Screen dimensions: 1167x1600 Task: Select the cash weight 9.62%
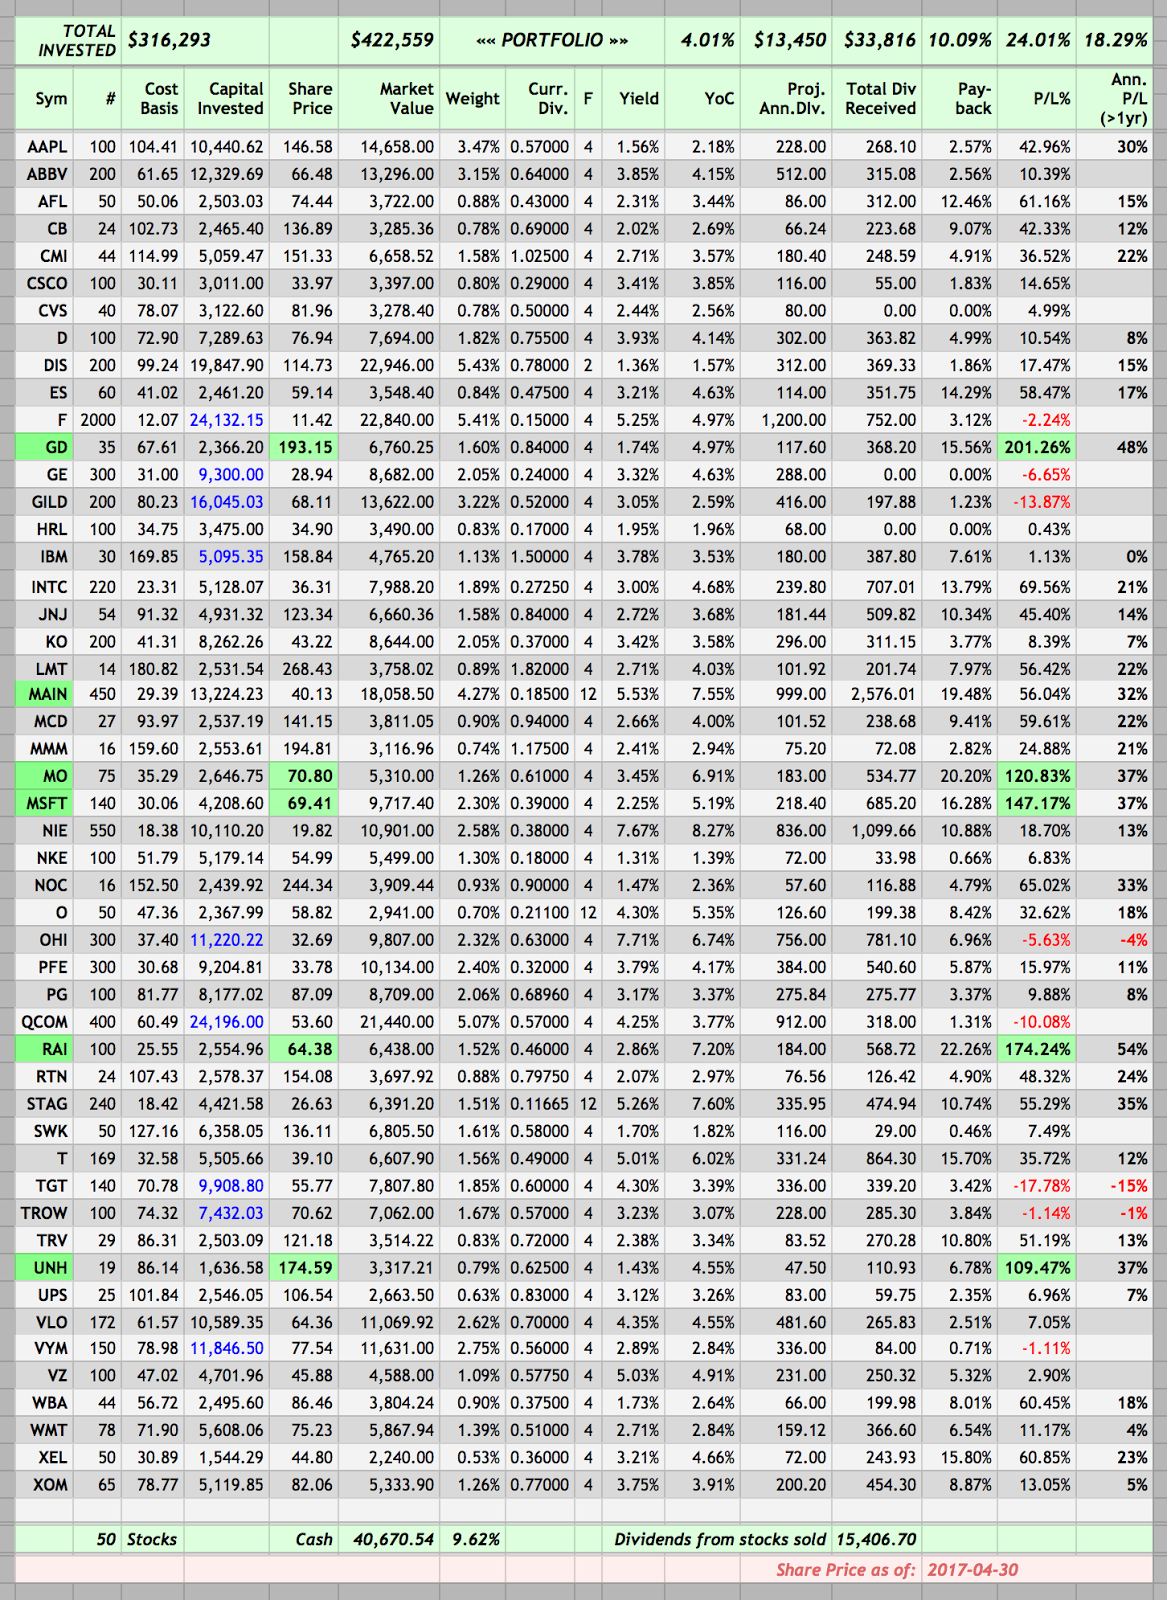472,1539
